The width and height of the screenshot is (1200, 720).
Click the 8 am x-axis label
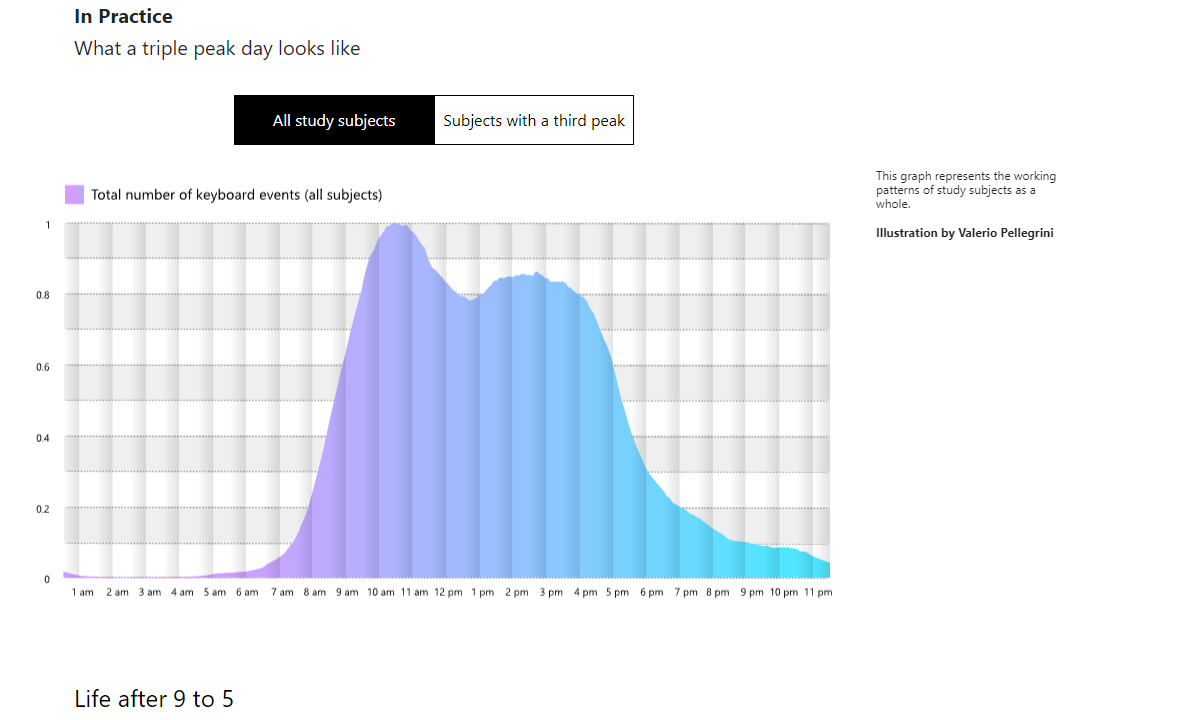click(x=314, y=592)
